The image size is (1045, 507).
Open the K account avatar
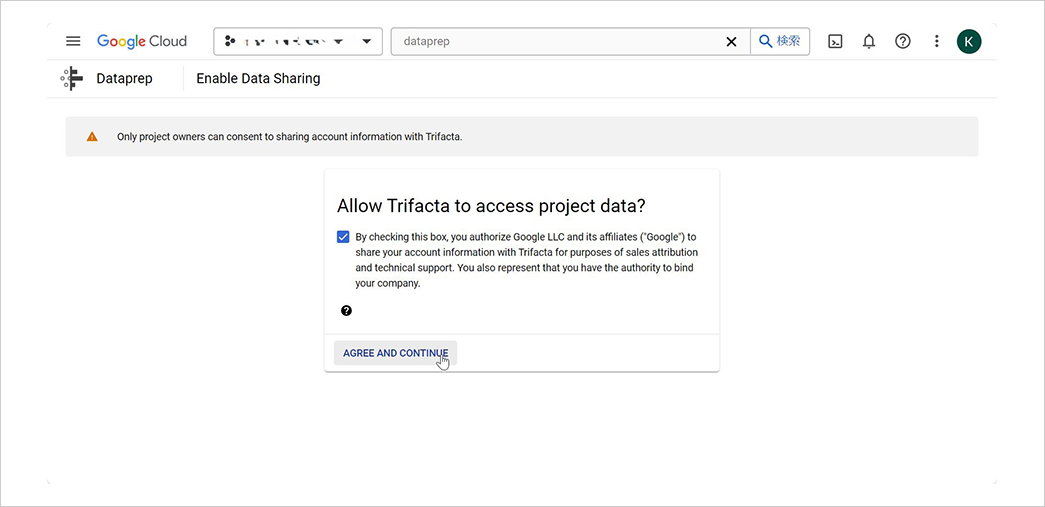coord(969,41)
